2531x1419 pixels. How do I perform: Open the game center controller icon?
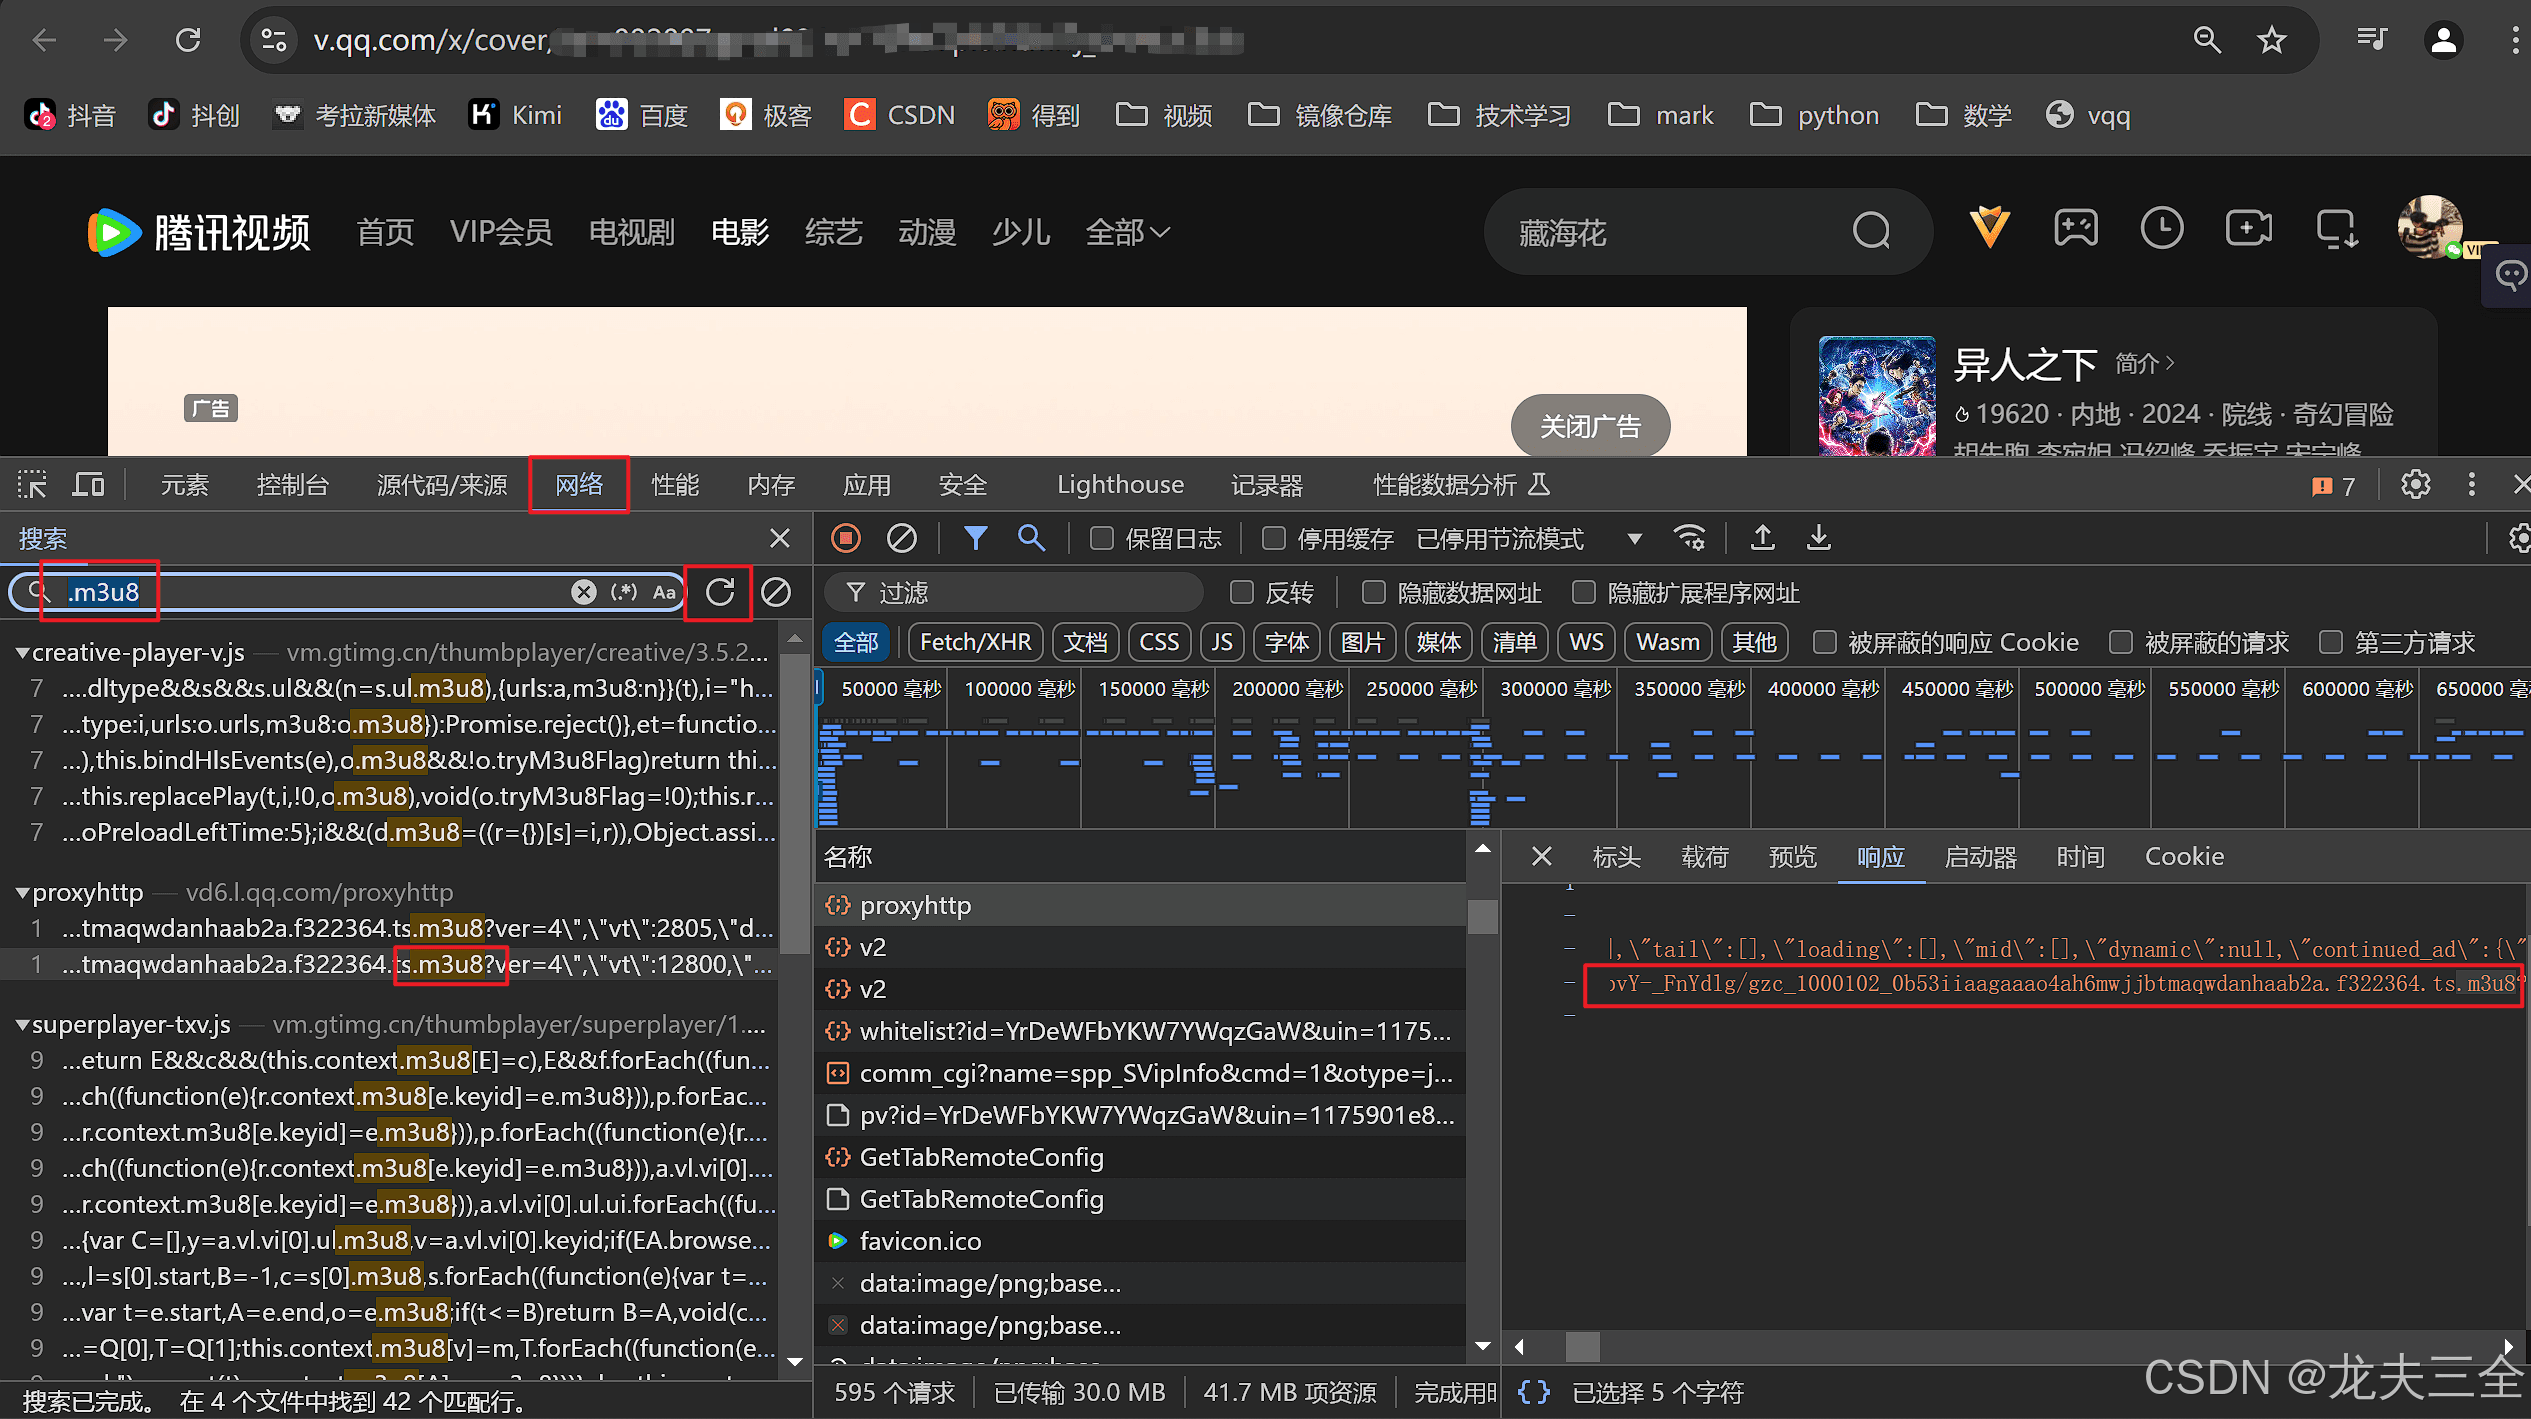[2076, 228]
